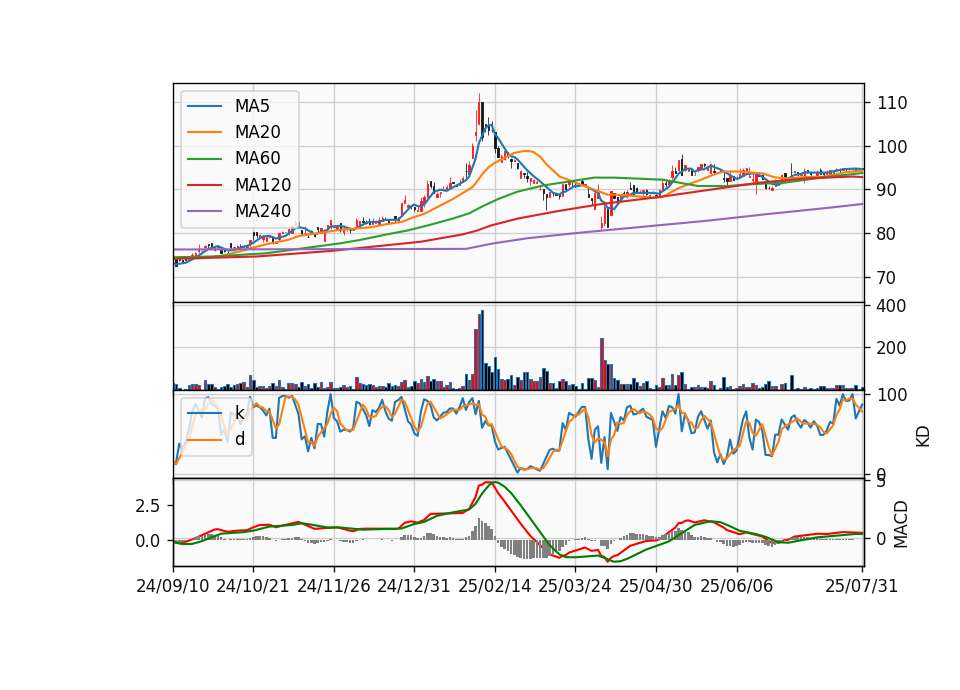This screenshot has width=960, height=690.
Task: Click the 24/09/10 date axis label
Action: [x=173, y=586]
